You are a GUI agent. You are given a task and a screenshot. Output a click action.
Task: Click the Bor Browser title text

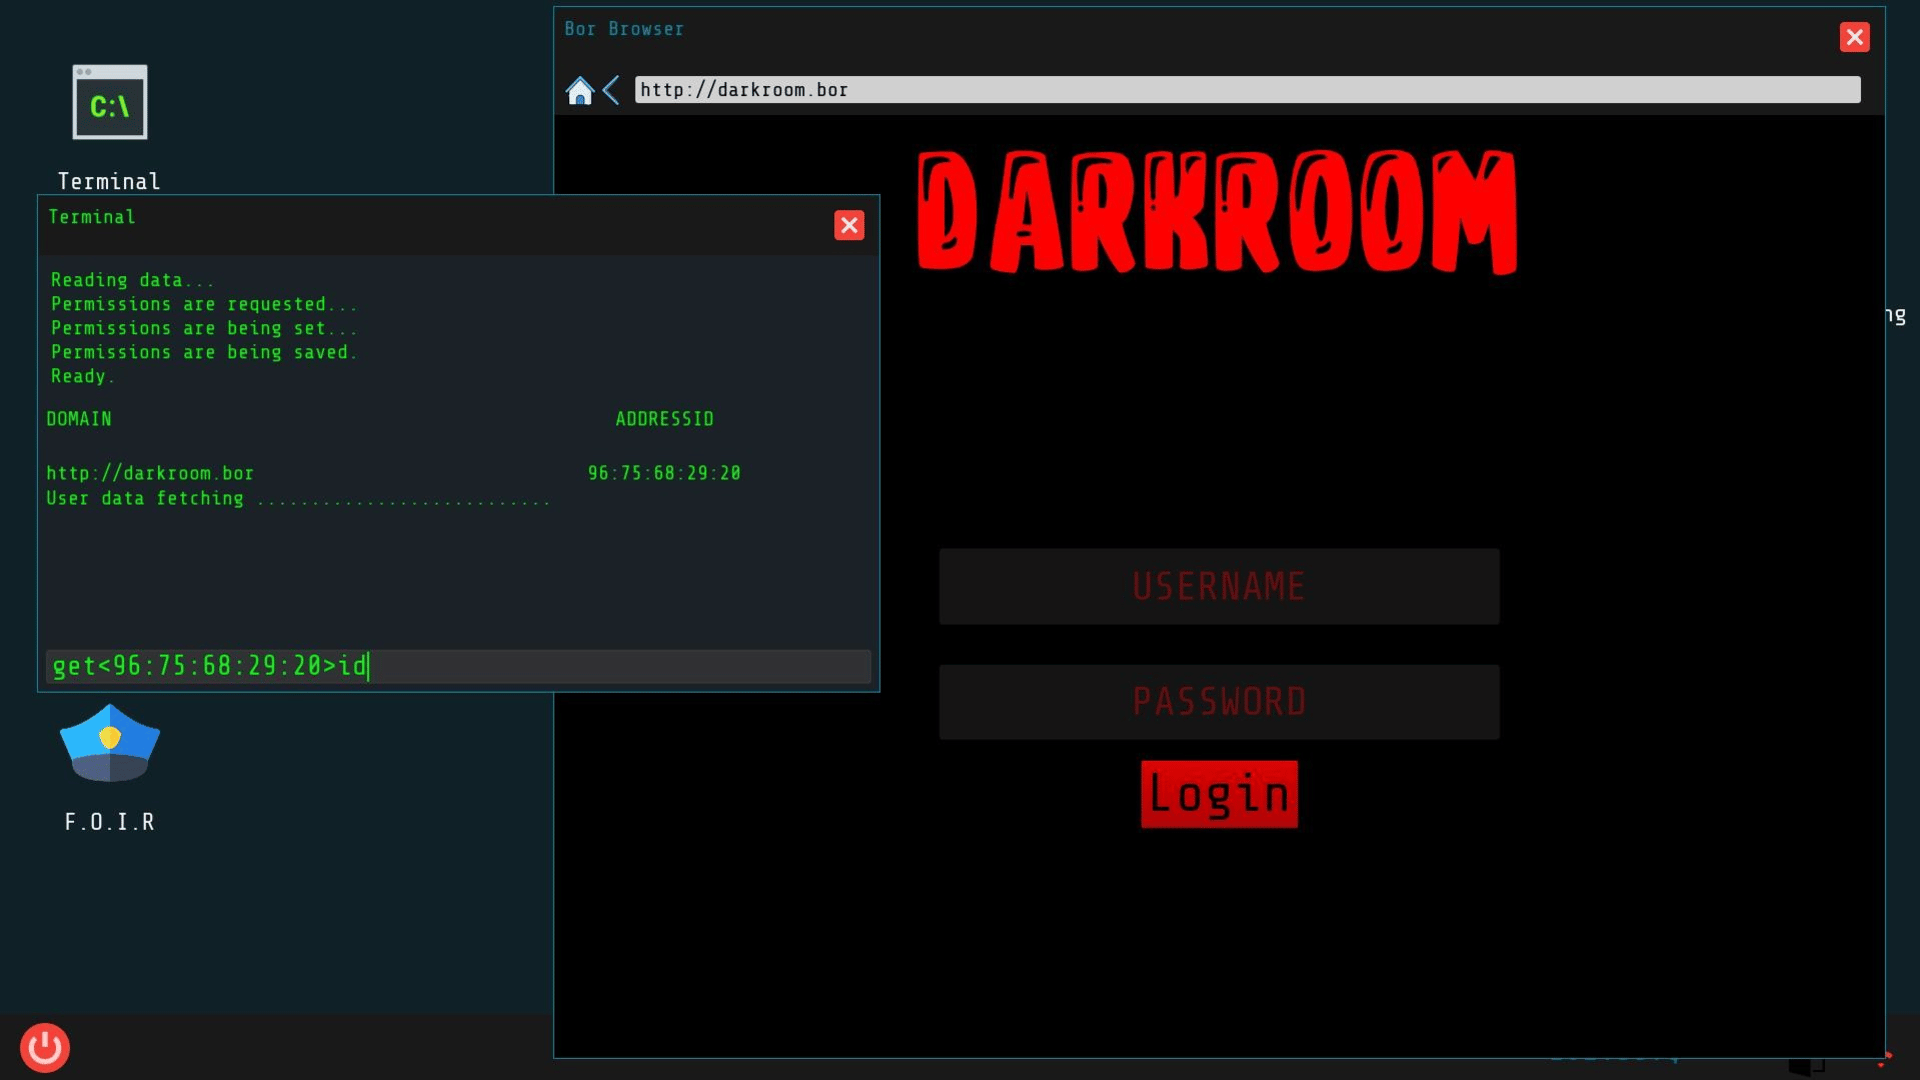(624, 29)
